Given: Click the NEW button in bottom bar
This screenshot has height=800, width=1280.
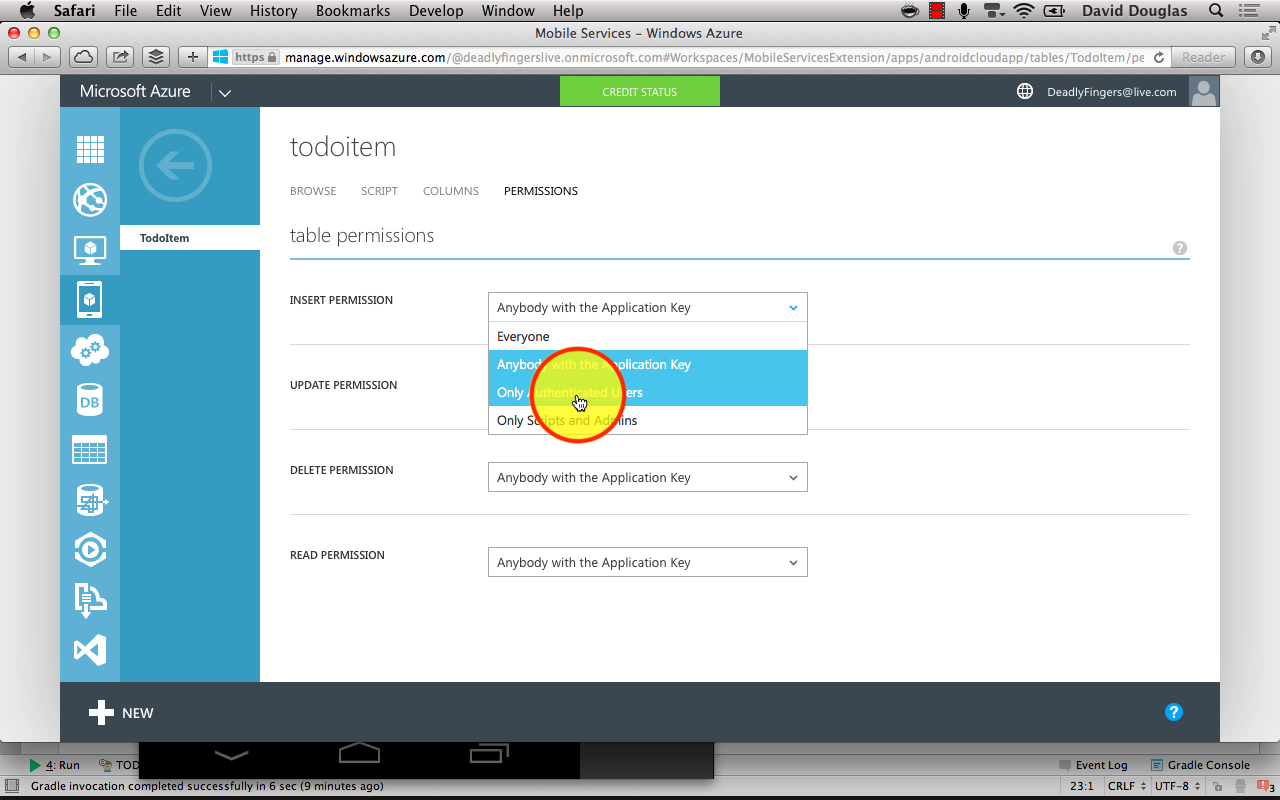Looking at the screenshot, I should [x=121, y=713].
